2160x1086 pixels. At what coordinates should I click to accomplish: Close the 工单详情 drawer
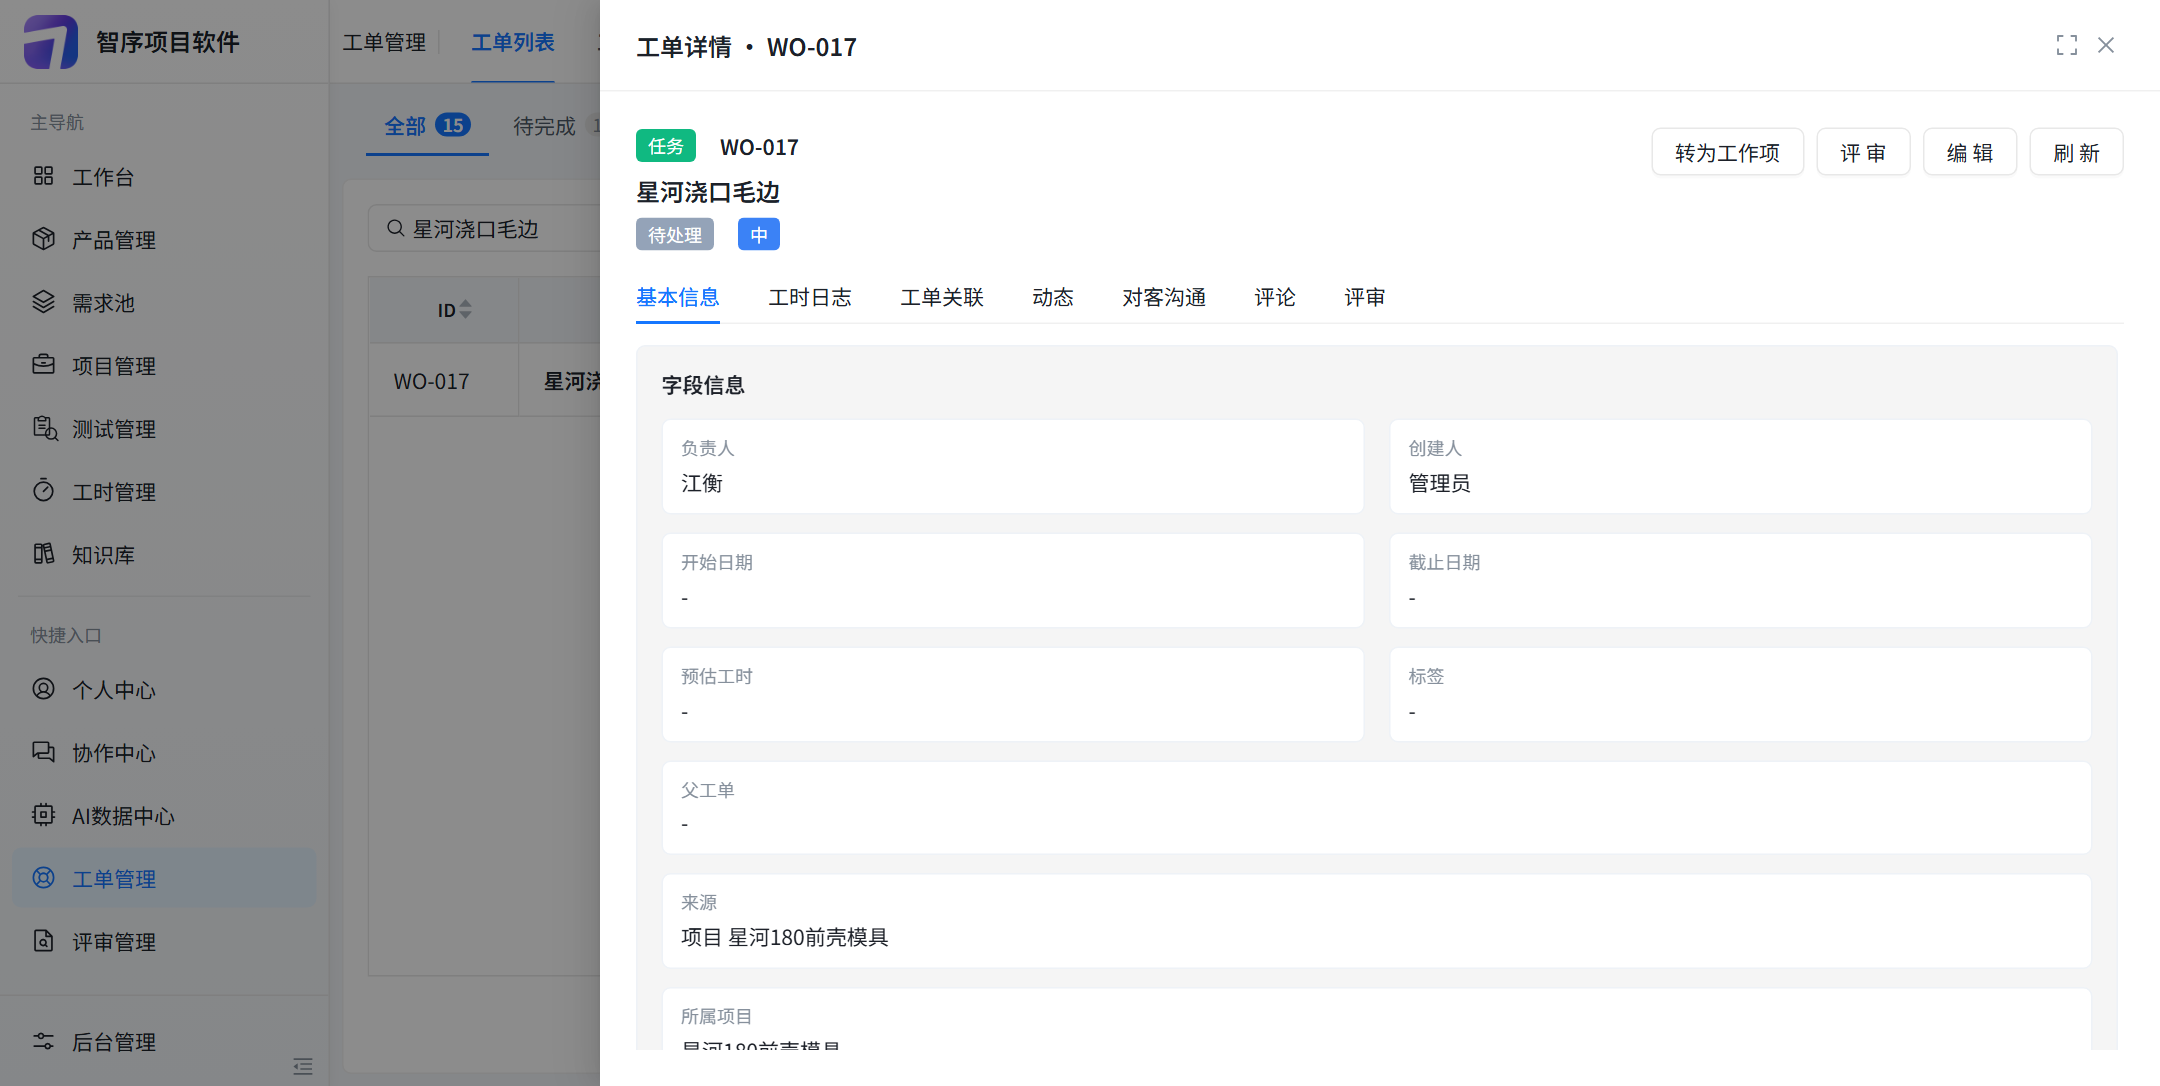coord(2106,45)
